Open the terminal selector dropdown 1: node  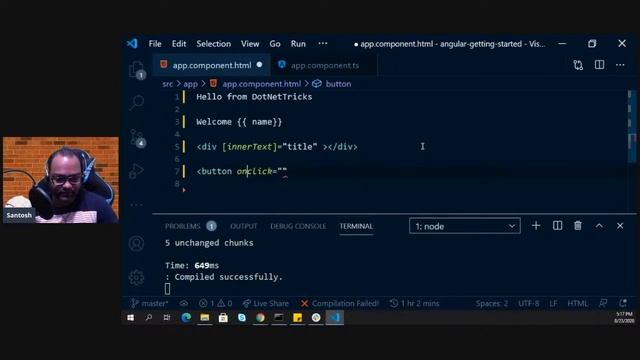464,226
